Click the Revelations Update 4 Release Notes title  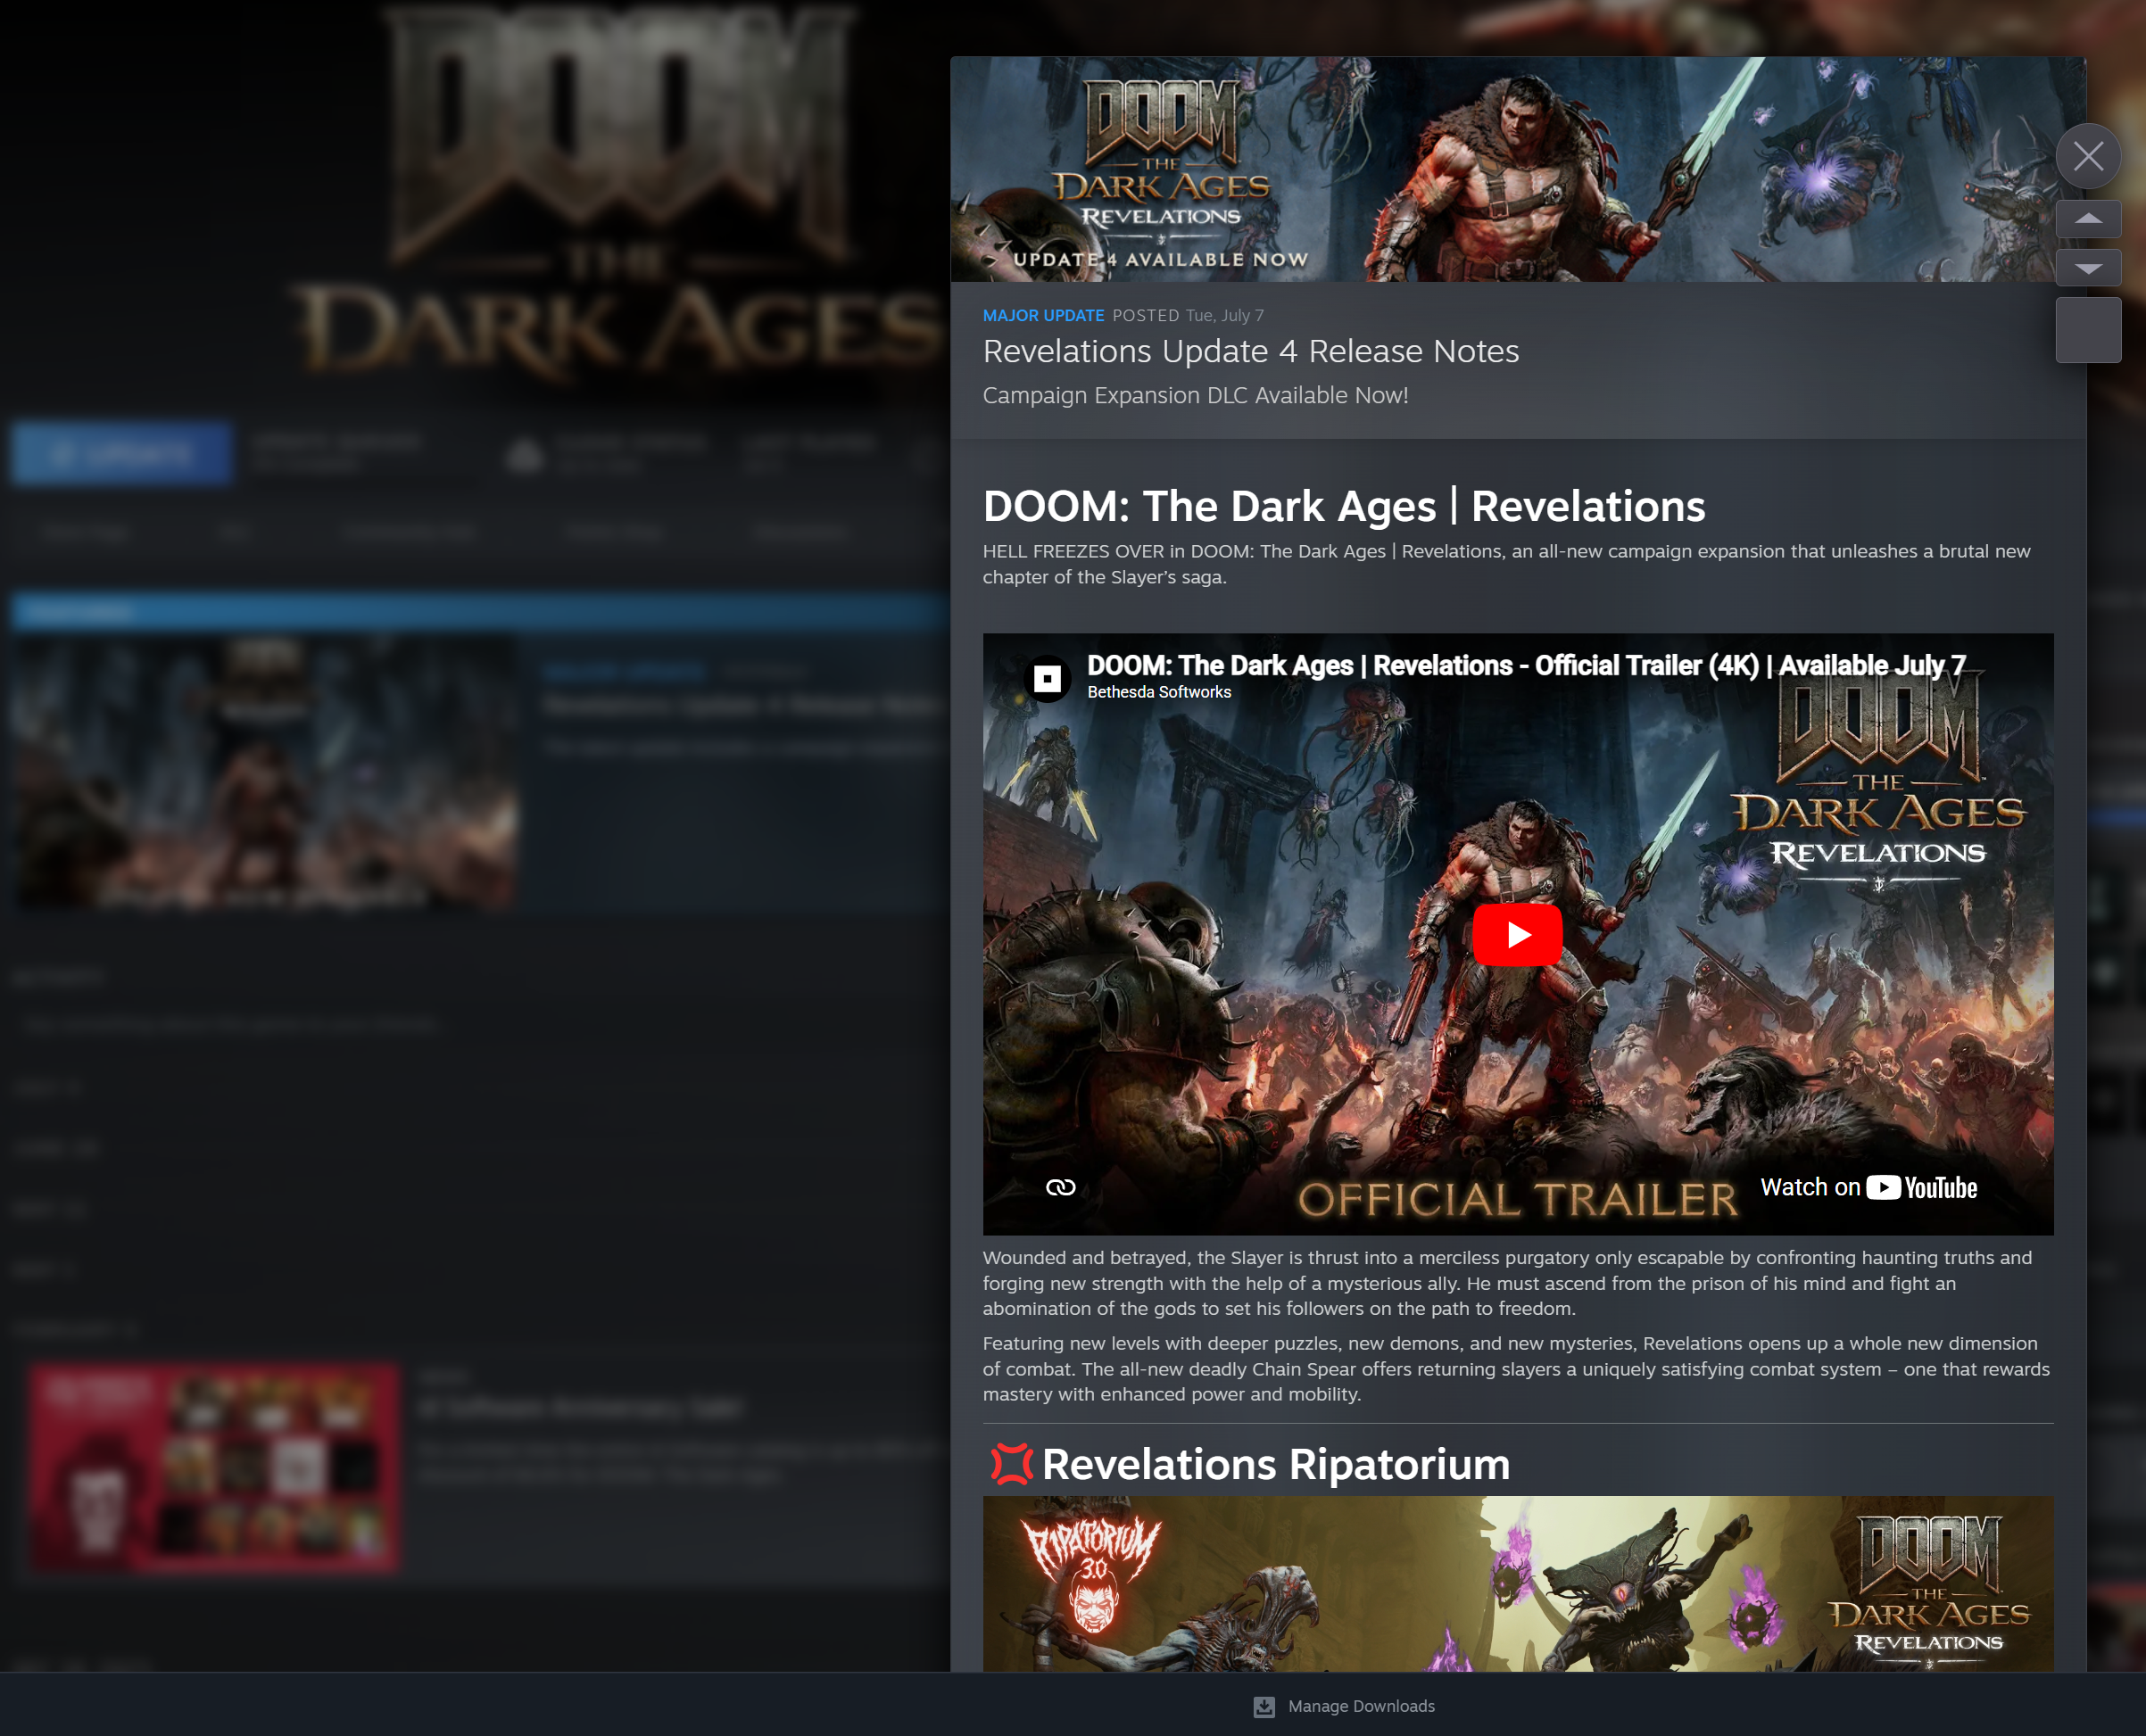point(1250,351)
